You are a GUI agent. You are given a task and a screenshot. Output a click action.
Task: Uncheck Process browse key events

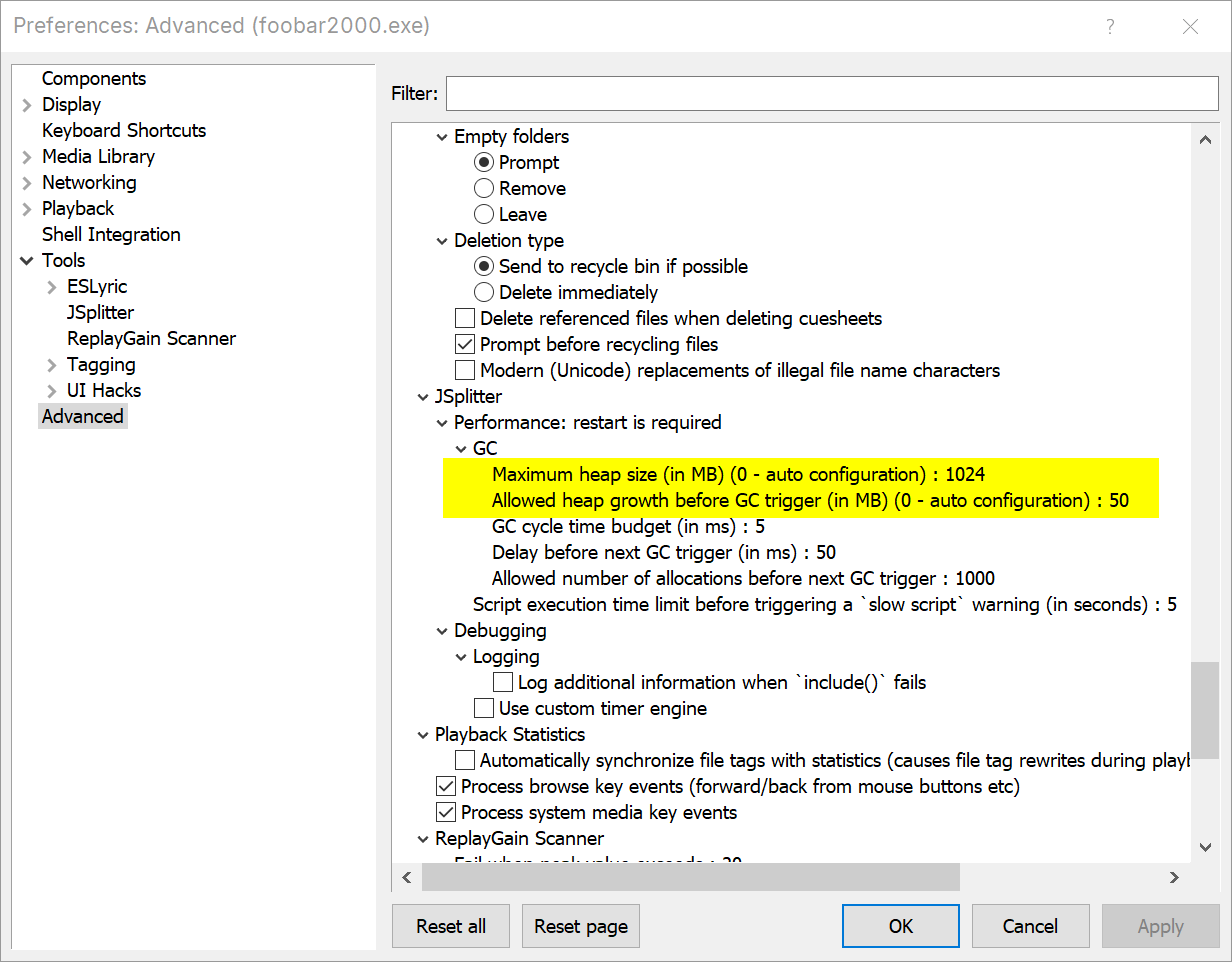(x=446, y=786)
